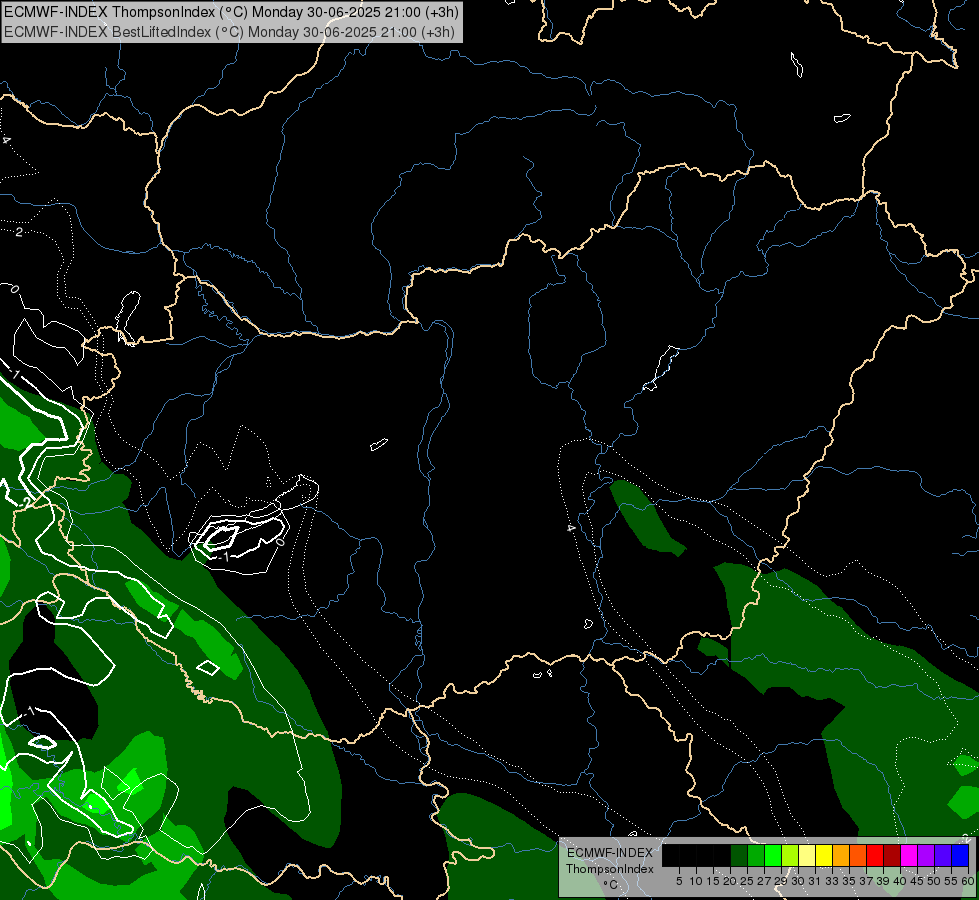This screenshot has height=900, width=979.
Task: Select the bright red 37–39 legend swatch
Action: [x=875, y=855]
